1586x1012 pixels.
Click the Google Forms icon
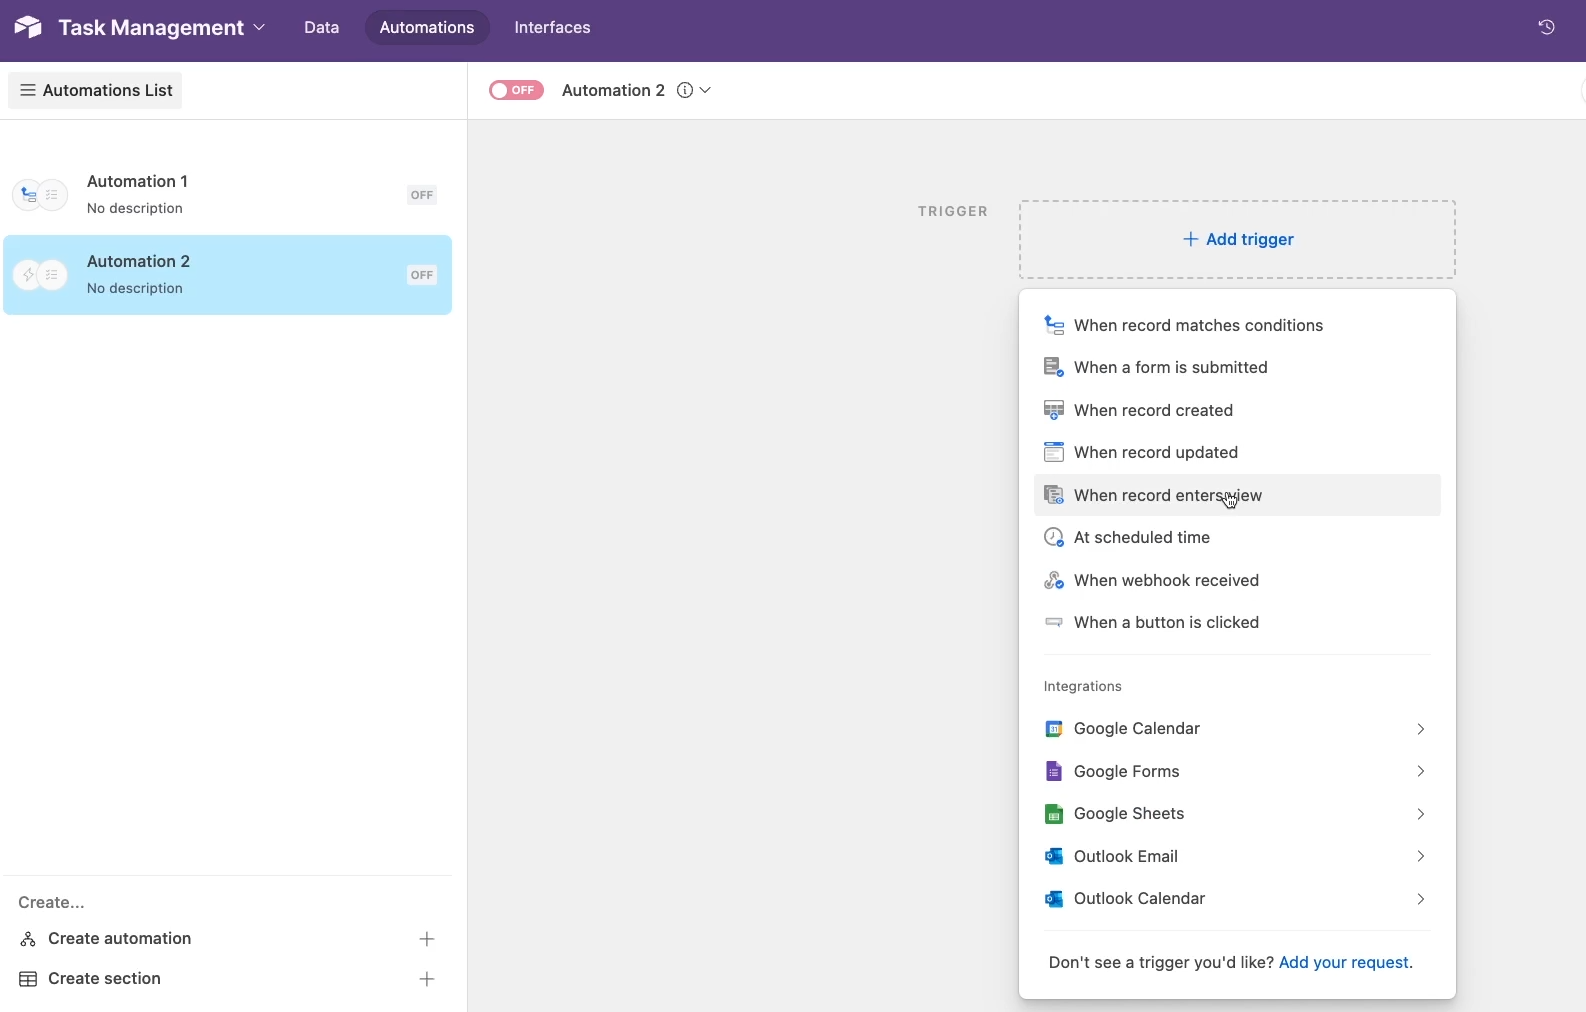[1053, 771]
